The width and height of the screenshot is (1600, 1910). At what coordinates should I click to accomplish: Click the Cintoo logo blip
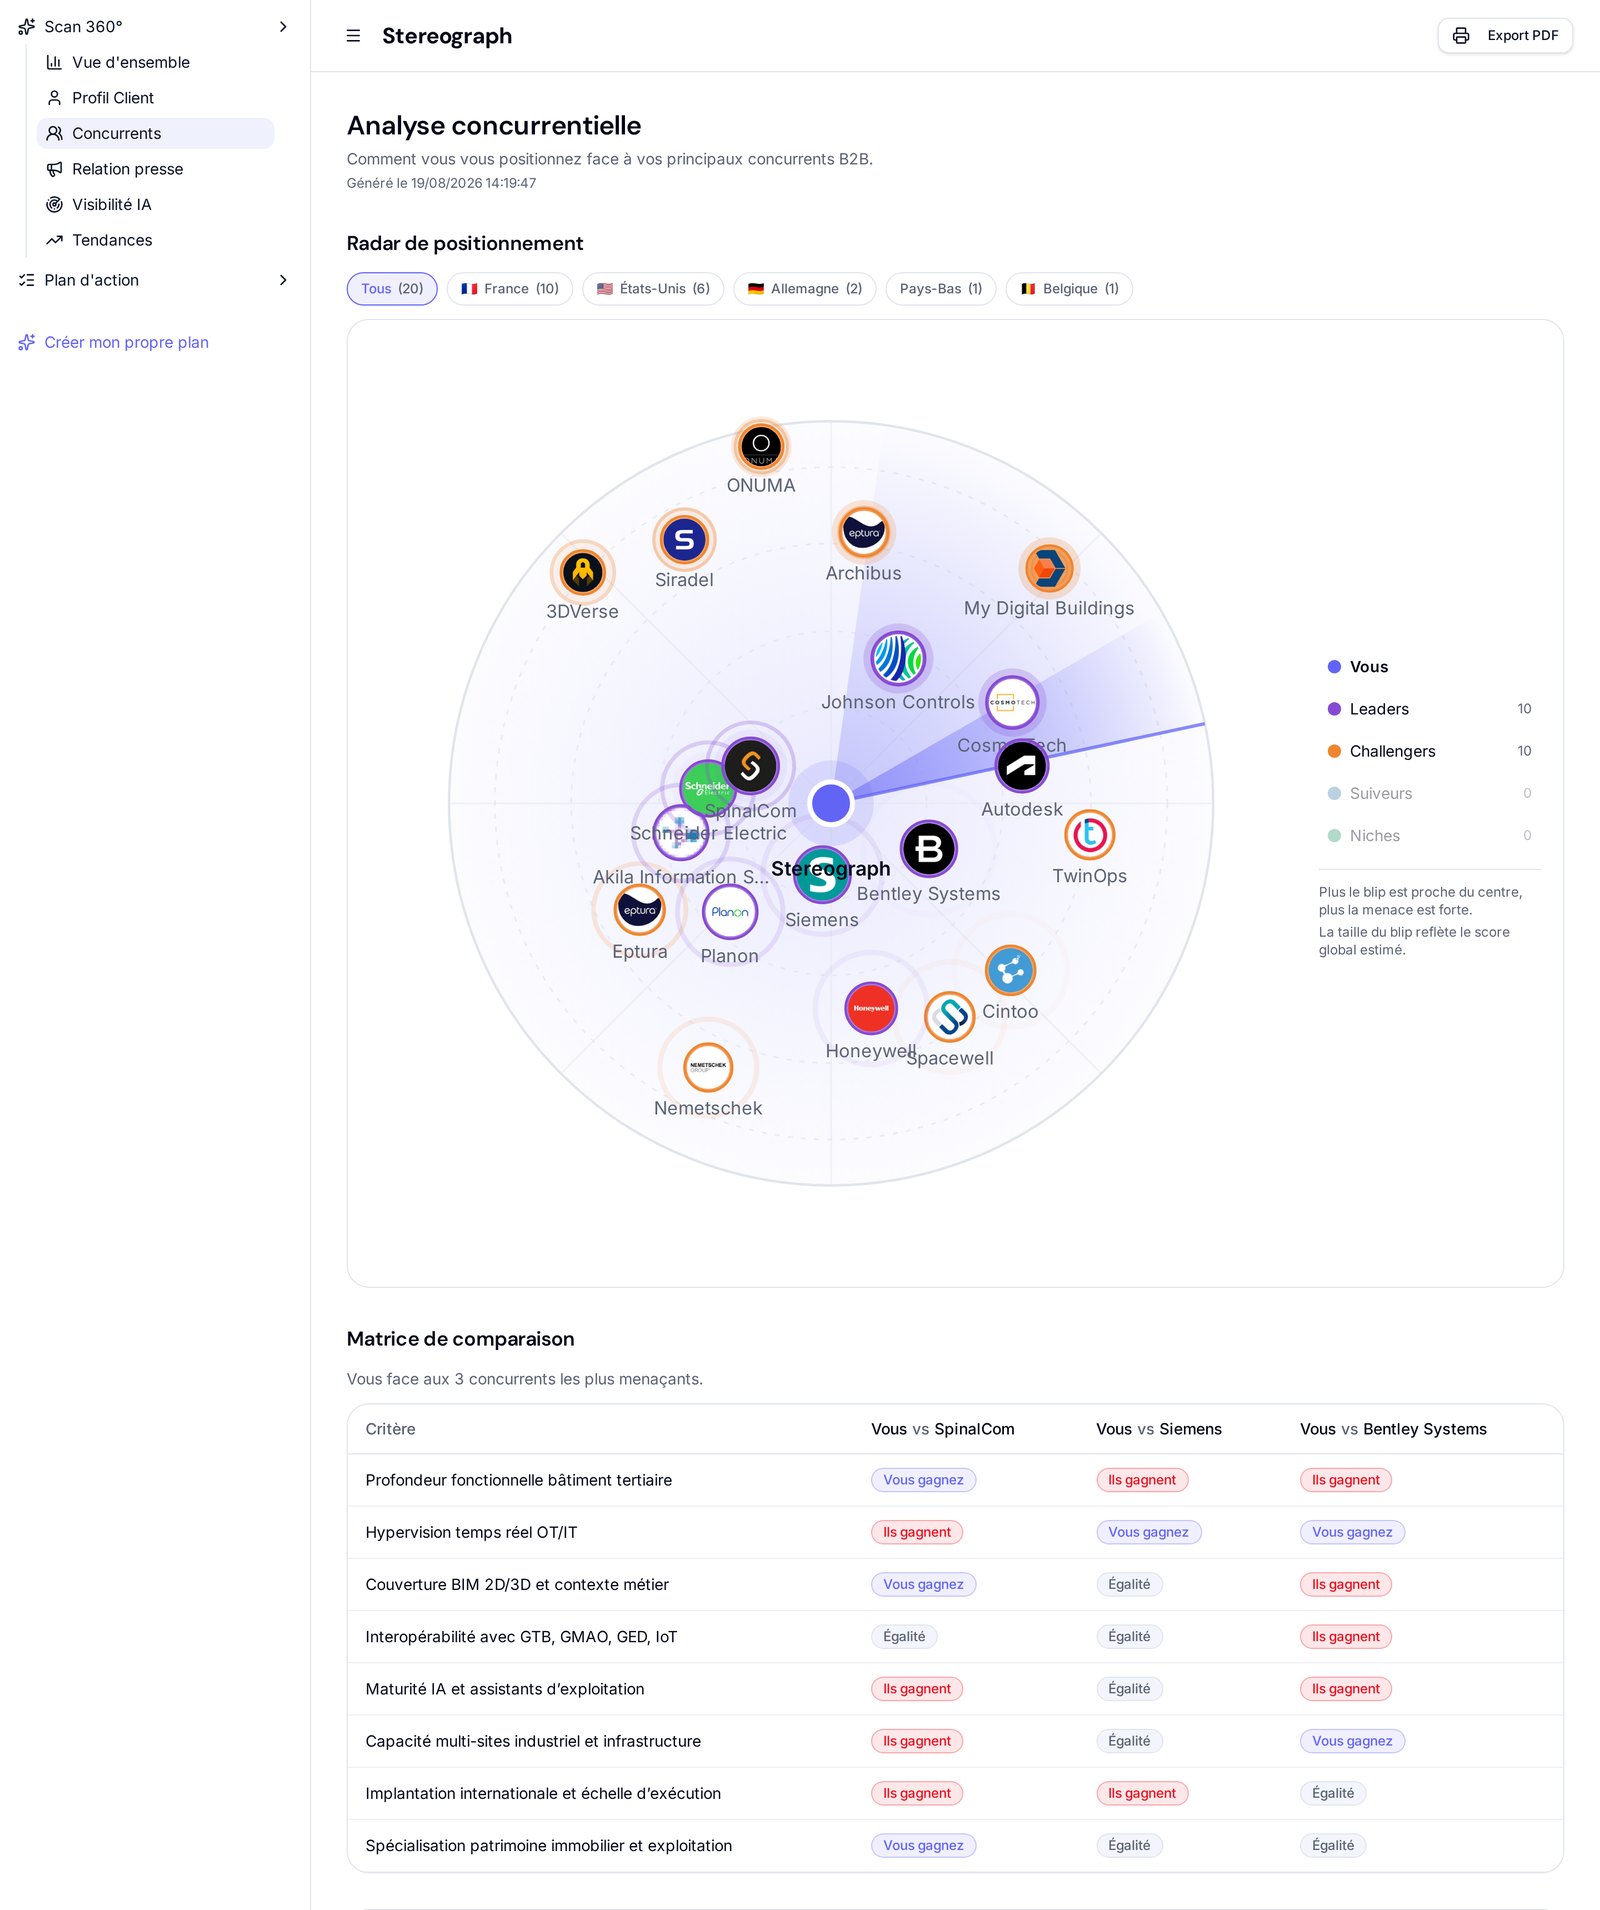[1010, 970]
